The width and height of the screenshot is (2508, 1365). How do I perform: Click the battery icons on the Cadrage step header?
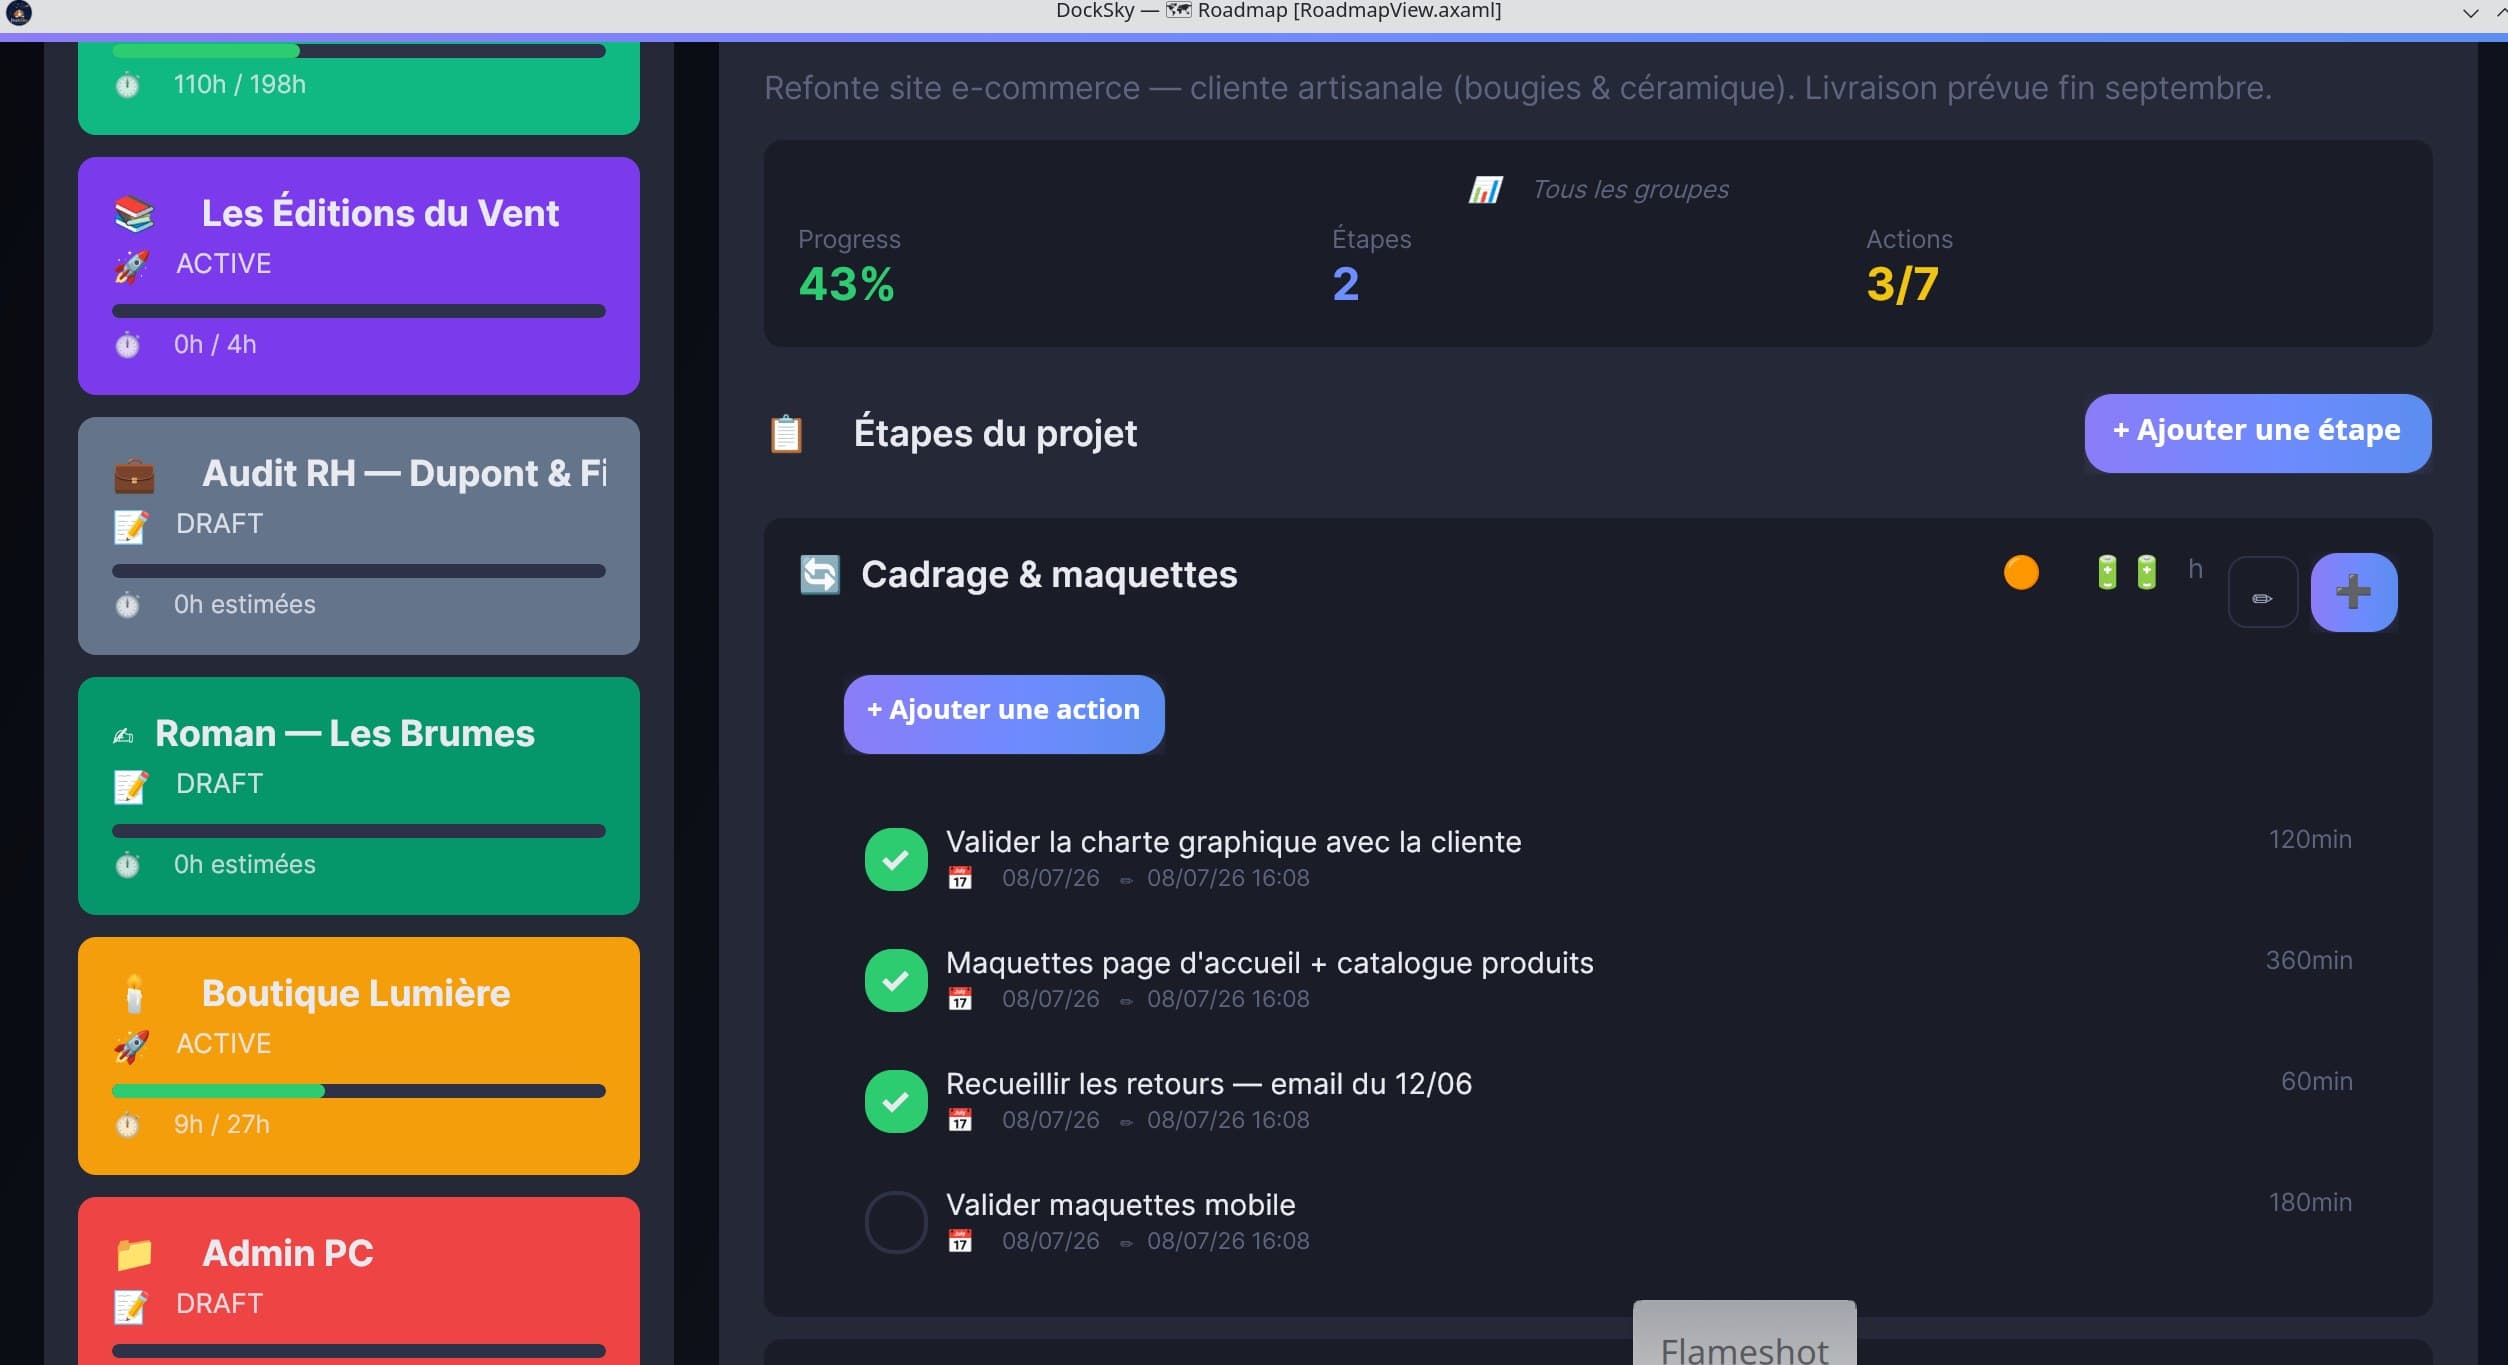pos(2127,572)
